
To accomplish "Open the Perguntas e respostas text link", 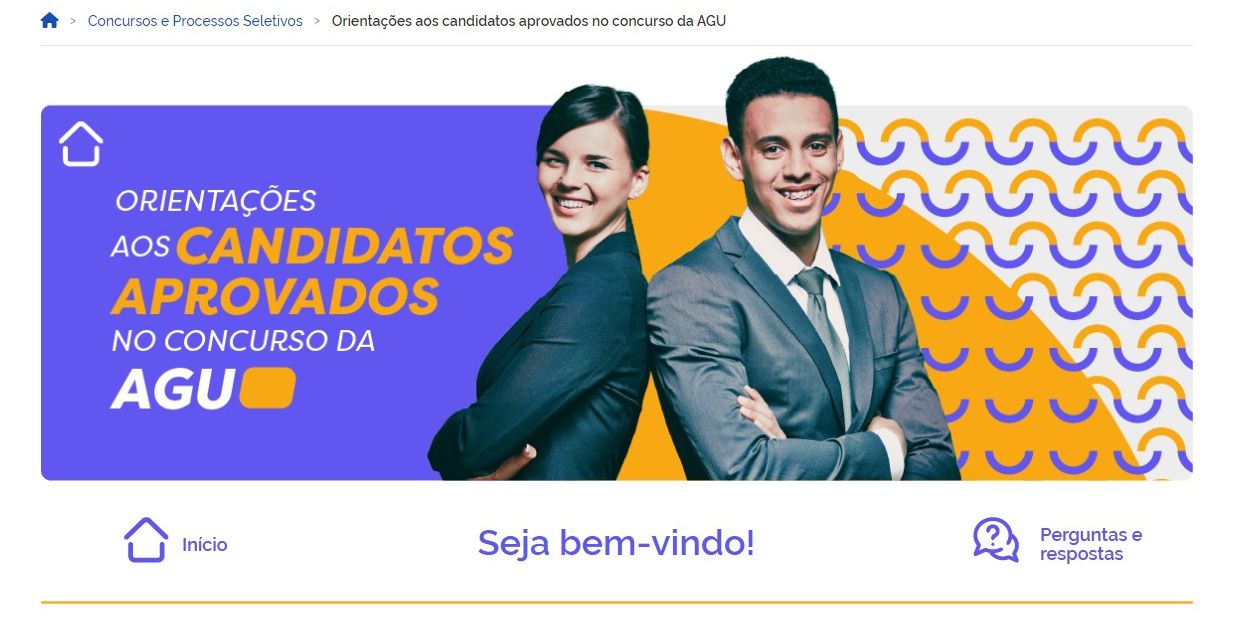I will point(1091,544).
